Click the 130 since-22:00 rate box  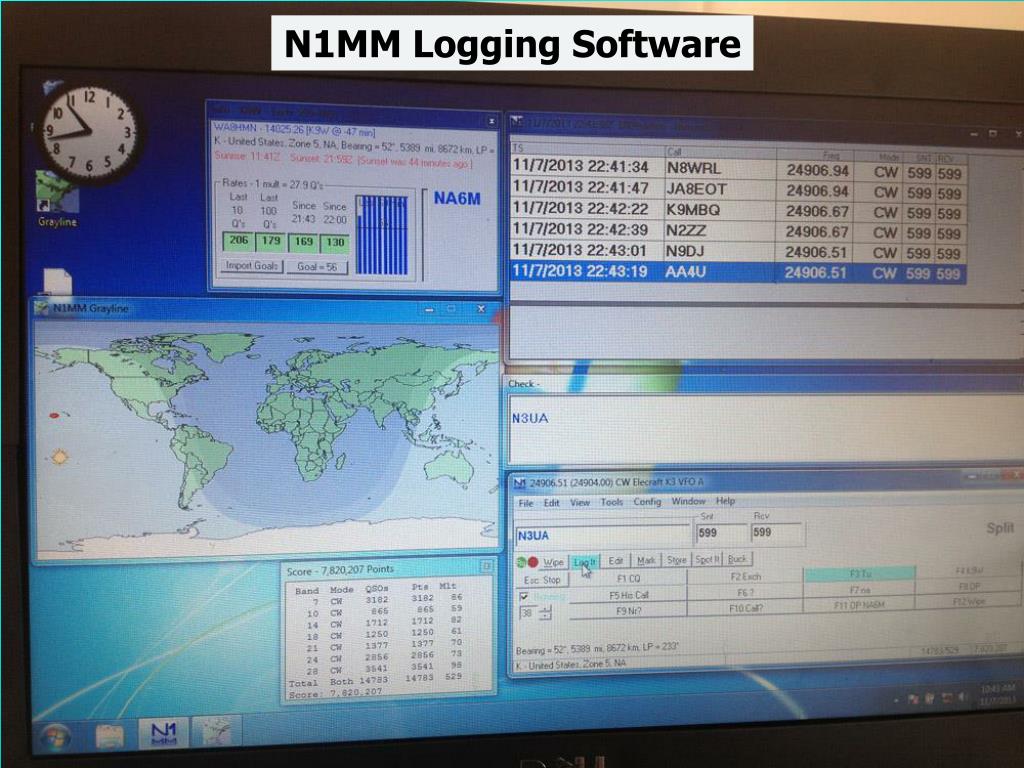click(x=335, y=243)
